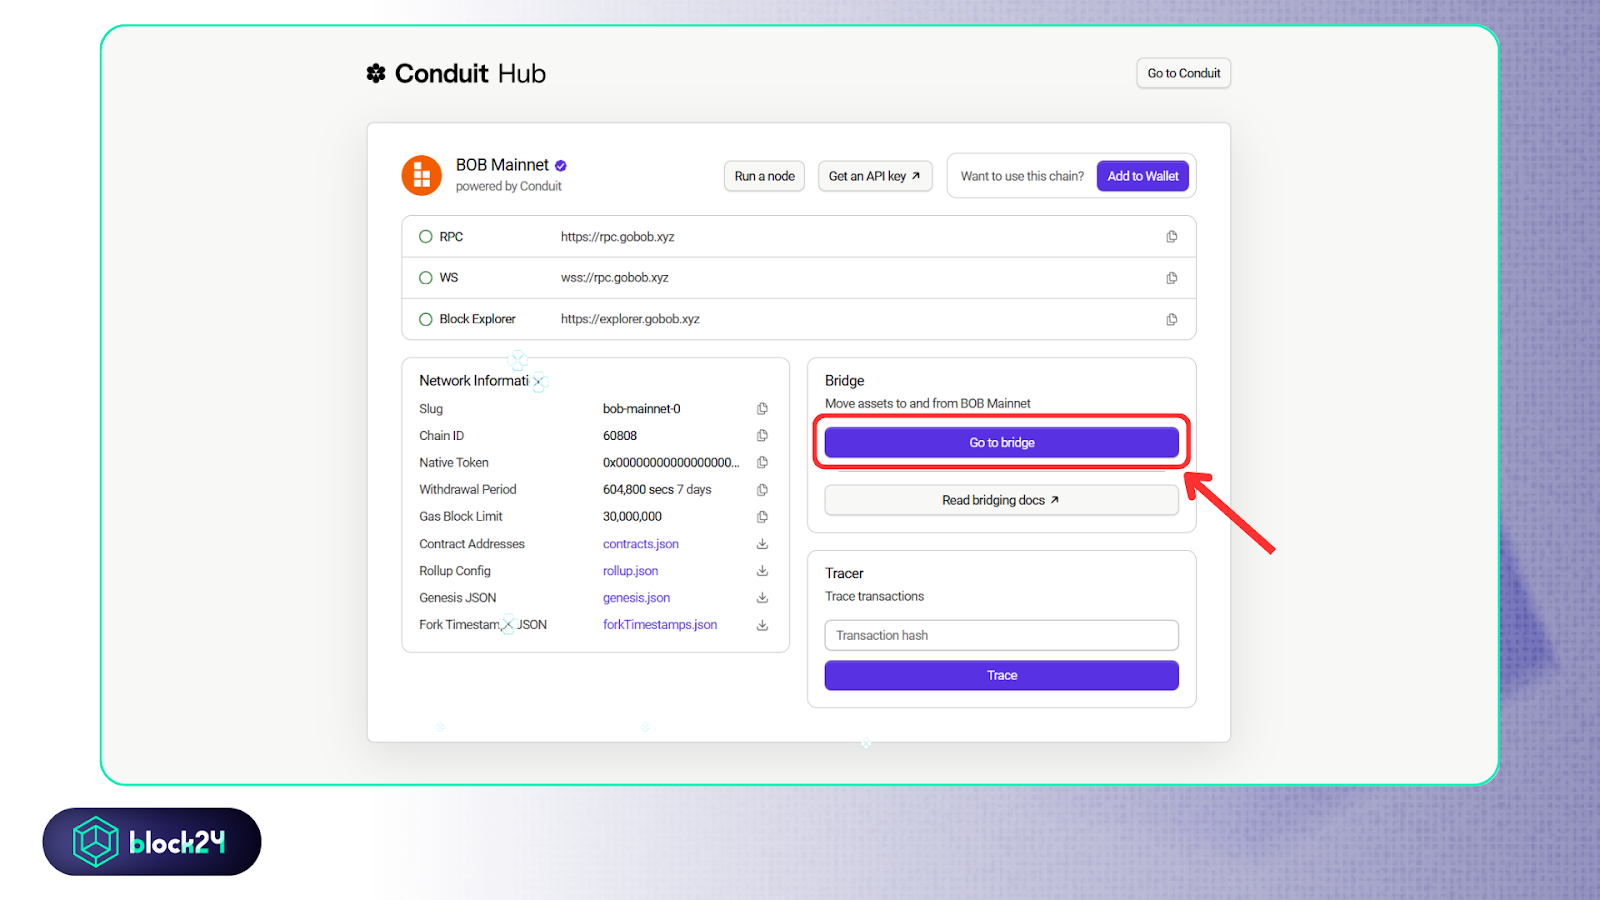Select the 0x000... native token address
This screenshot has height=900, width=1600.
671,463
